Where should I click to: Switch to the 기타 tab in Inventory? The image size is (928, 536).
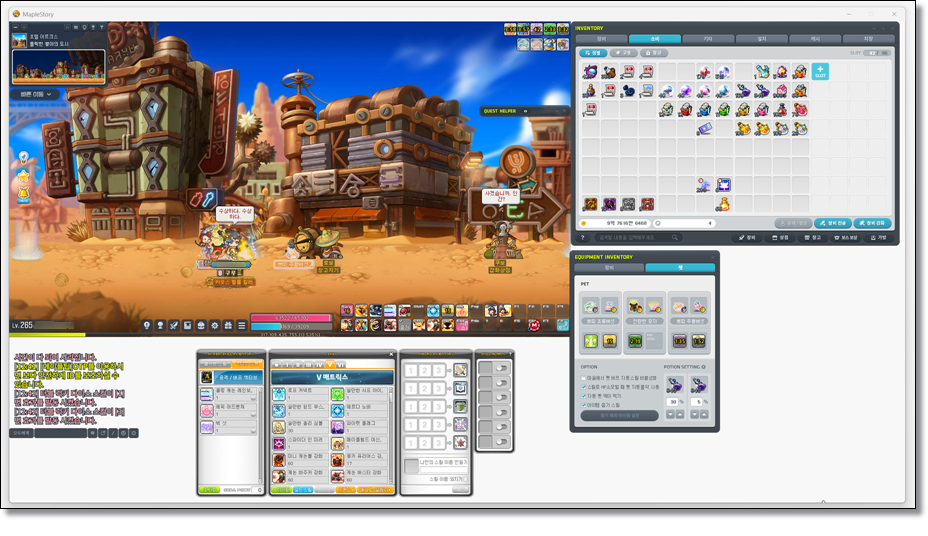click(x=708, y=39)
